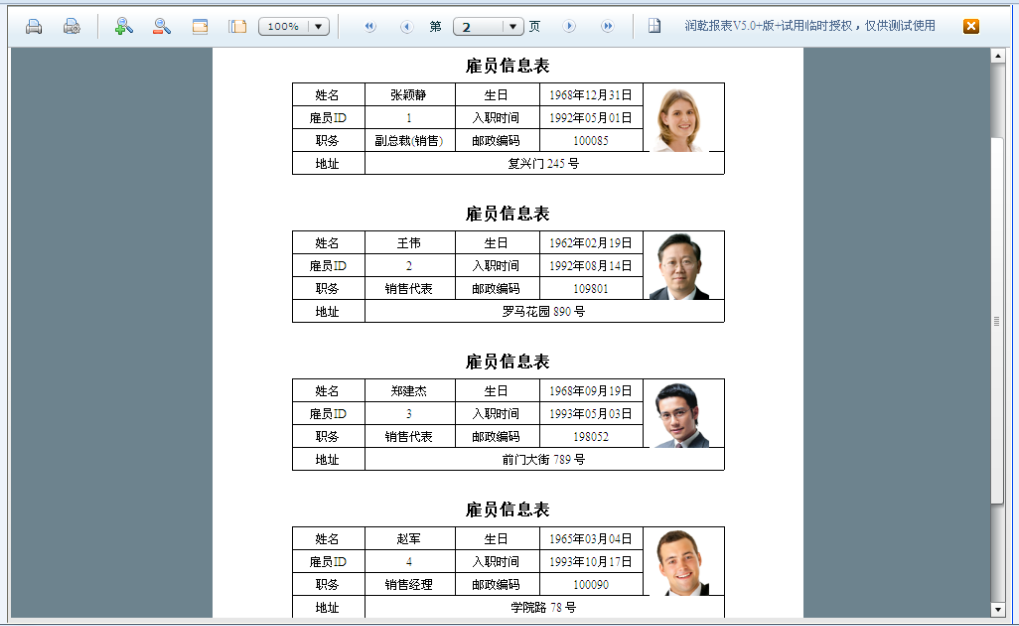1019x626 pixels.
Task: Click address 复兴门 245 号
Action: click(x=544, y=163)
